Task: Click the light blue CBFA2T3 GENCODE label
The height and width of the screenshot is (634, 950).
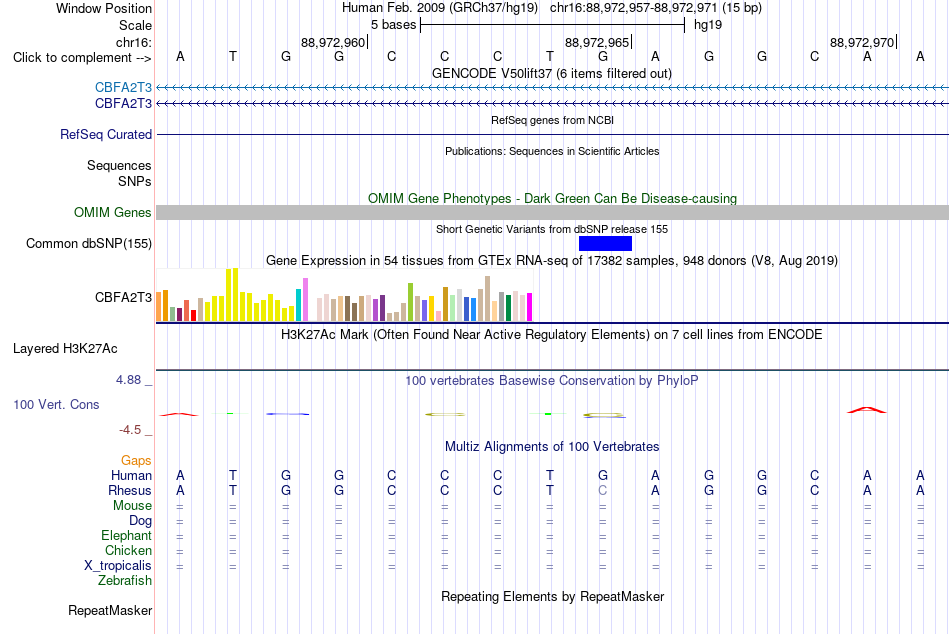Action: tap(123, 87)
